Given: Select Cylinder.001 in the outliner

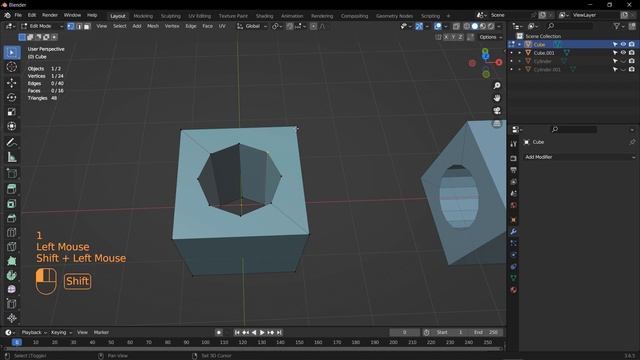Looking at the screenshot, I should click(547, 70).
